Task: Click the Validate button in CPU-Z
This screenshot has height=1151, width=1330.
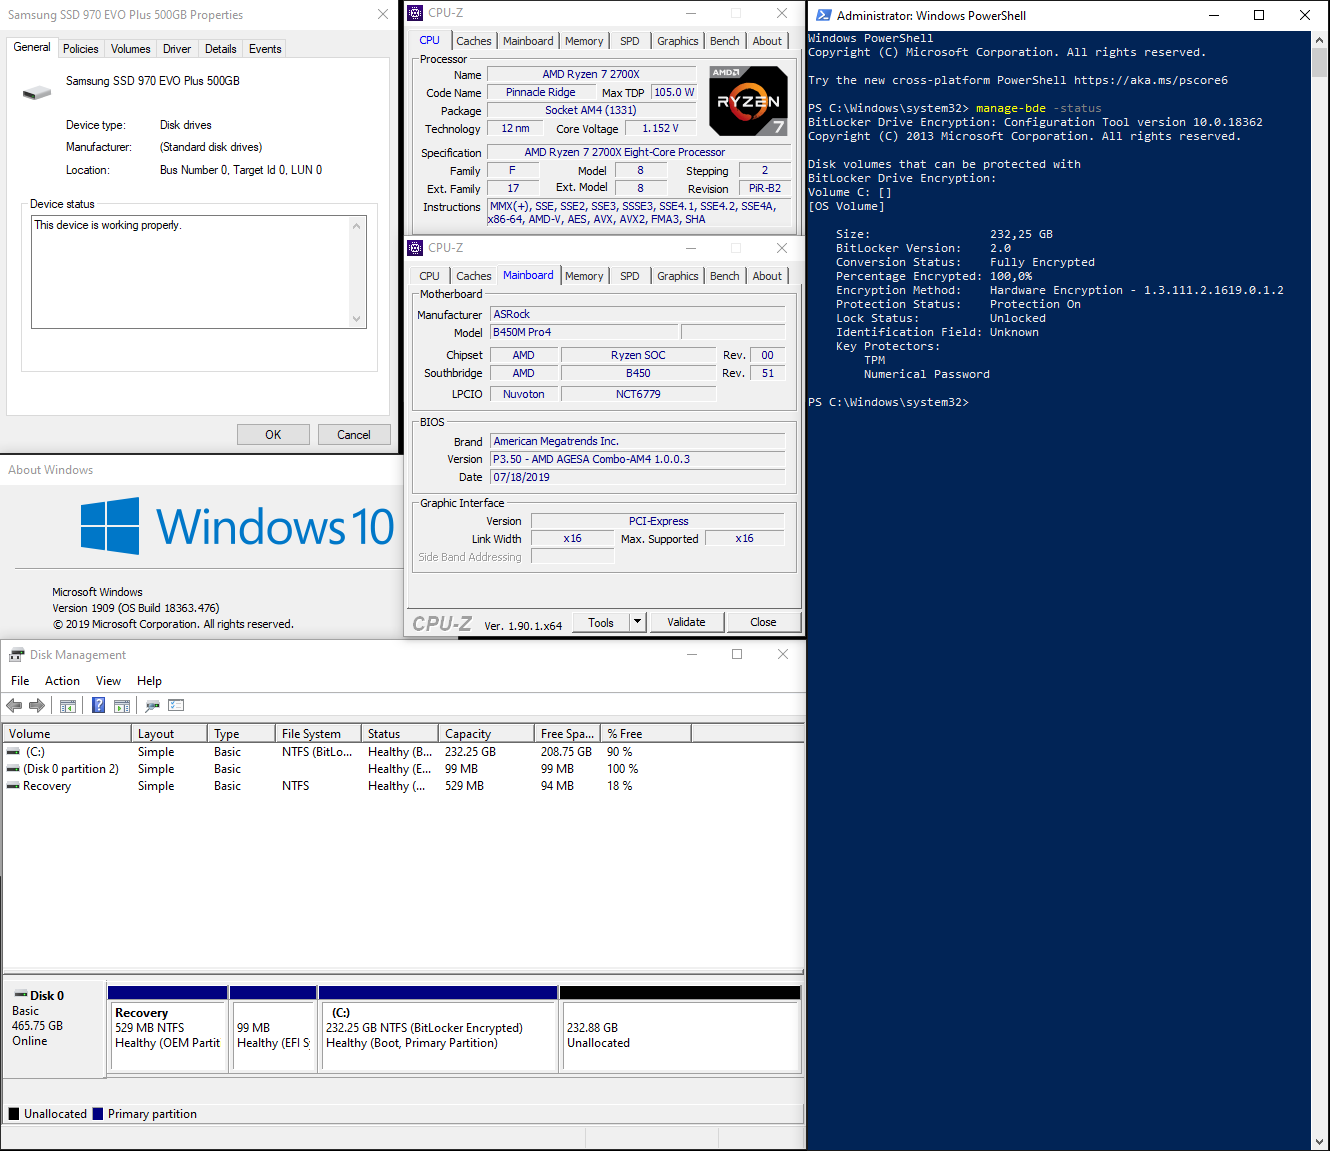Action: 686,622
